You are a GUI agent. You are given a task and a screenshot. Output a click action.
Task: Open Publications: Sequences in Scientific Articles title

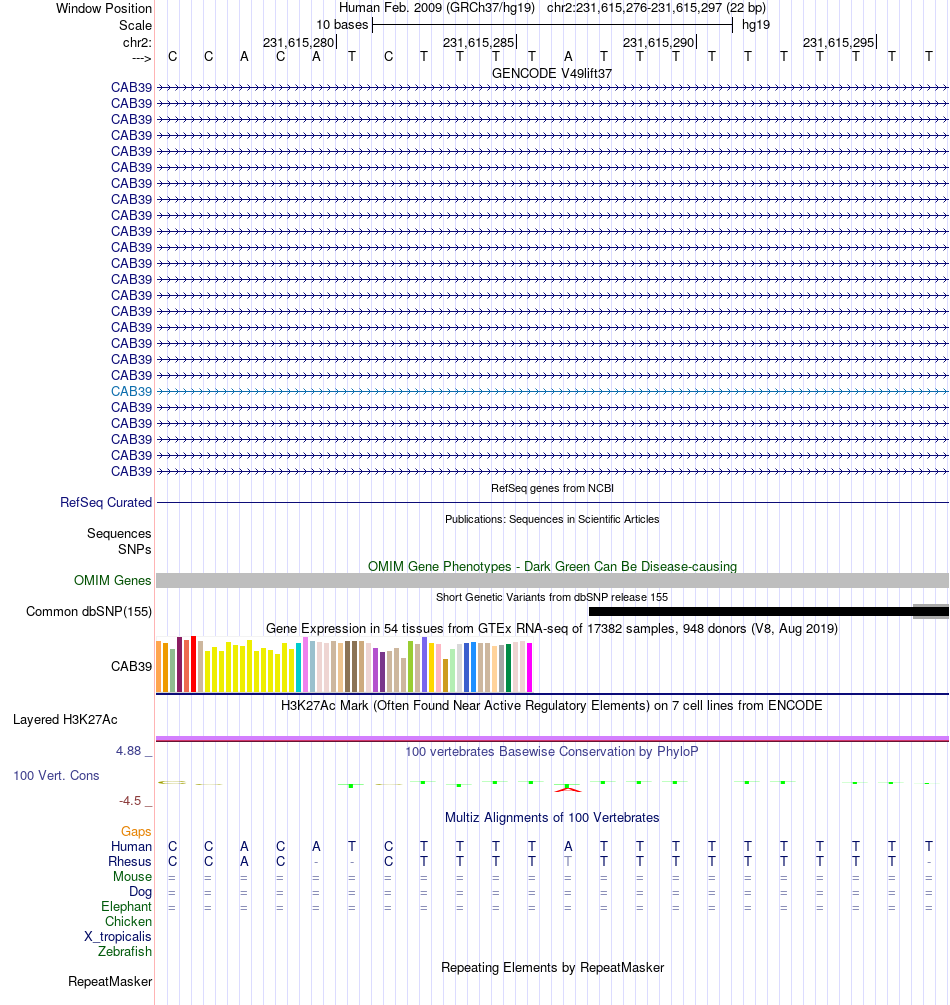pyautogui.click(x=552, y=519)
